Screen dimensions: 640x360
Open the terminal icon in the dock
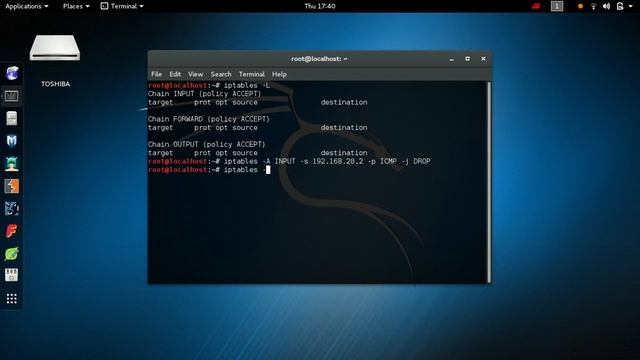[x=11, y=96]
